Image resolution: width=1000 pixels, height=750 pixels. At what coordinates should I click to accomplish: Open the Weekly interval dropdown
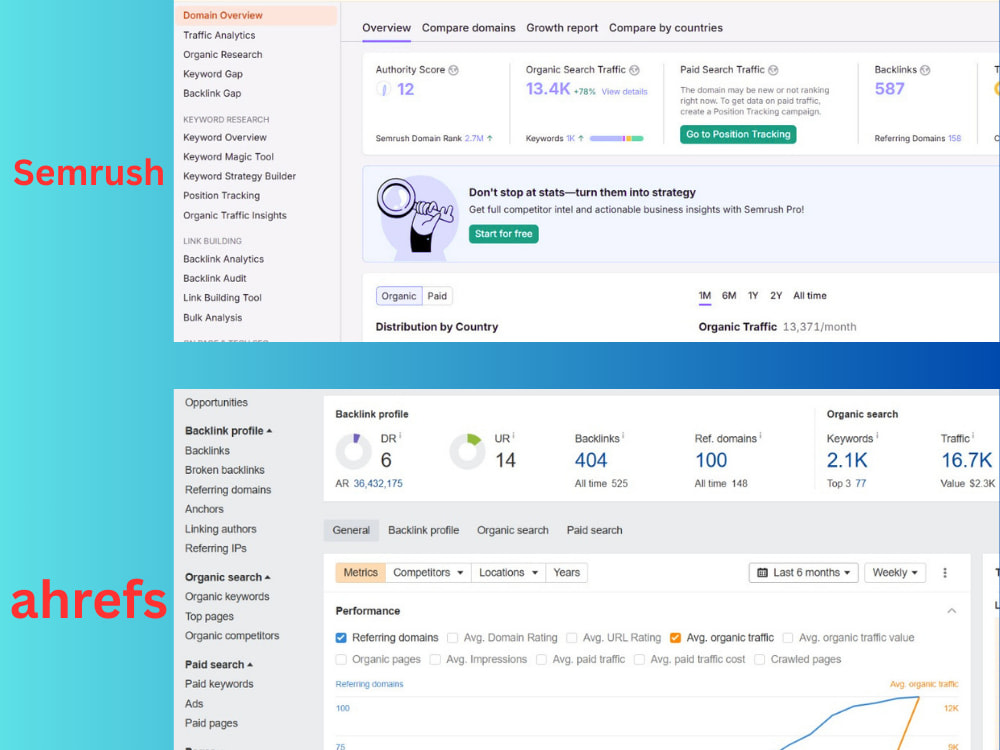click(895, 573)
